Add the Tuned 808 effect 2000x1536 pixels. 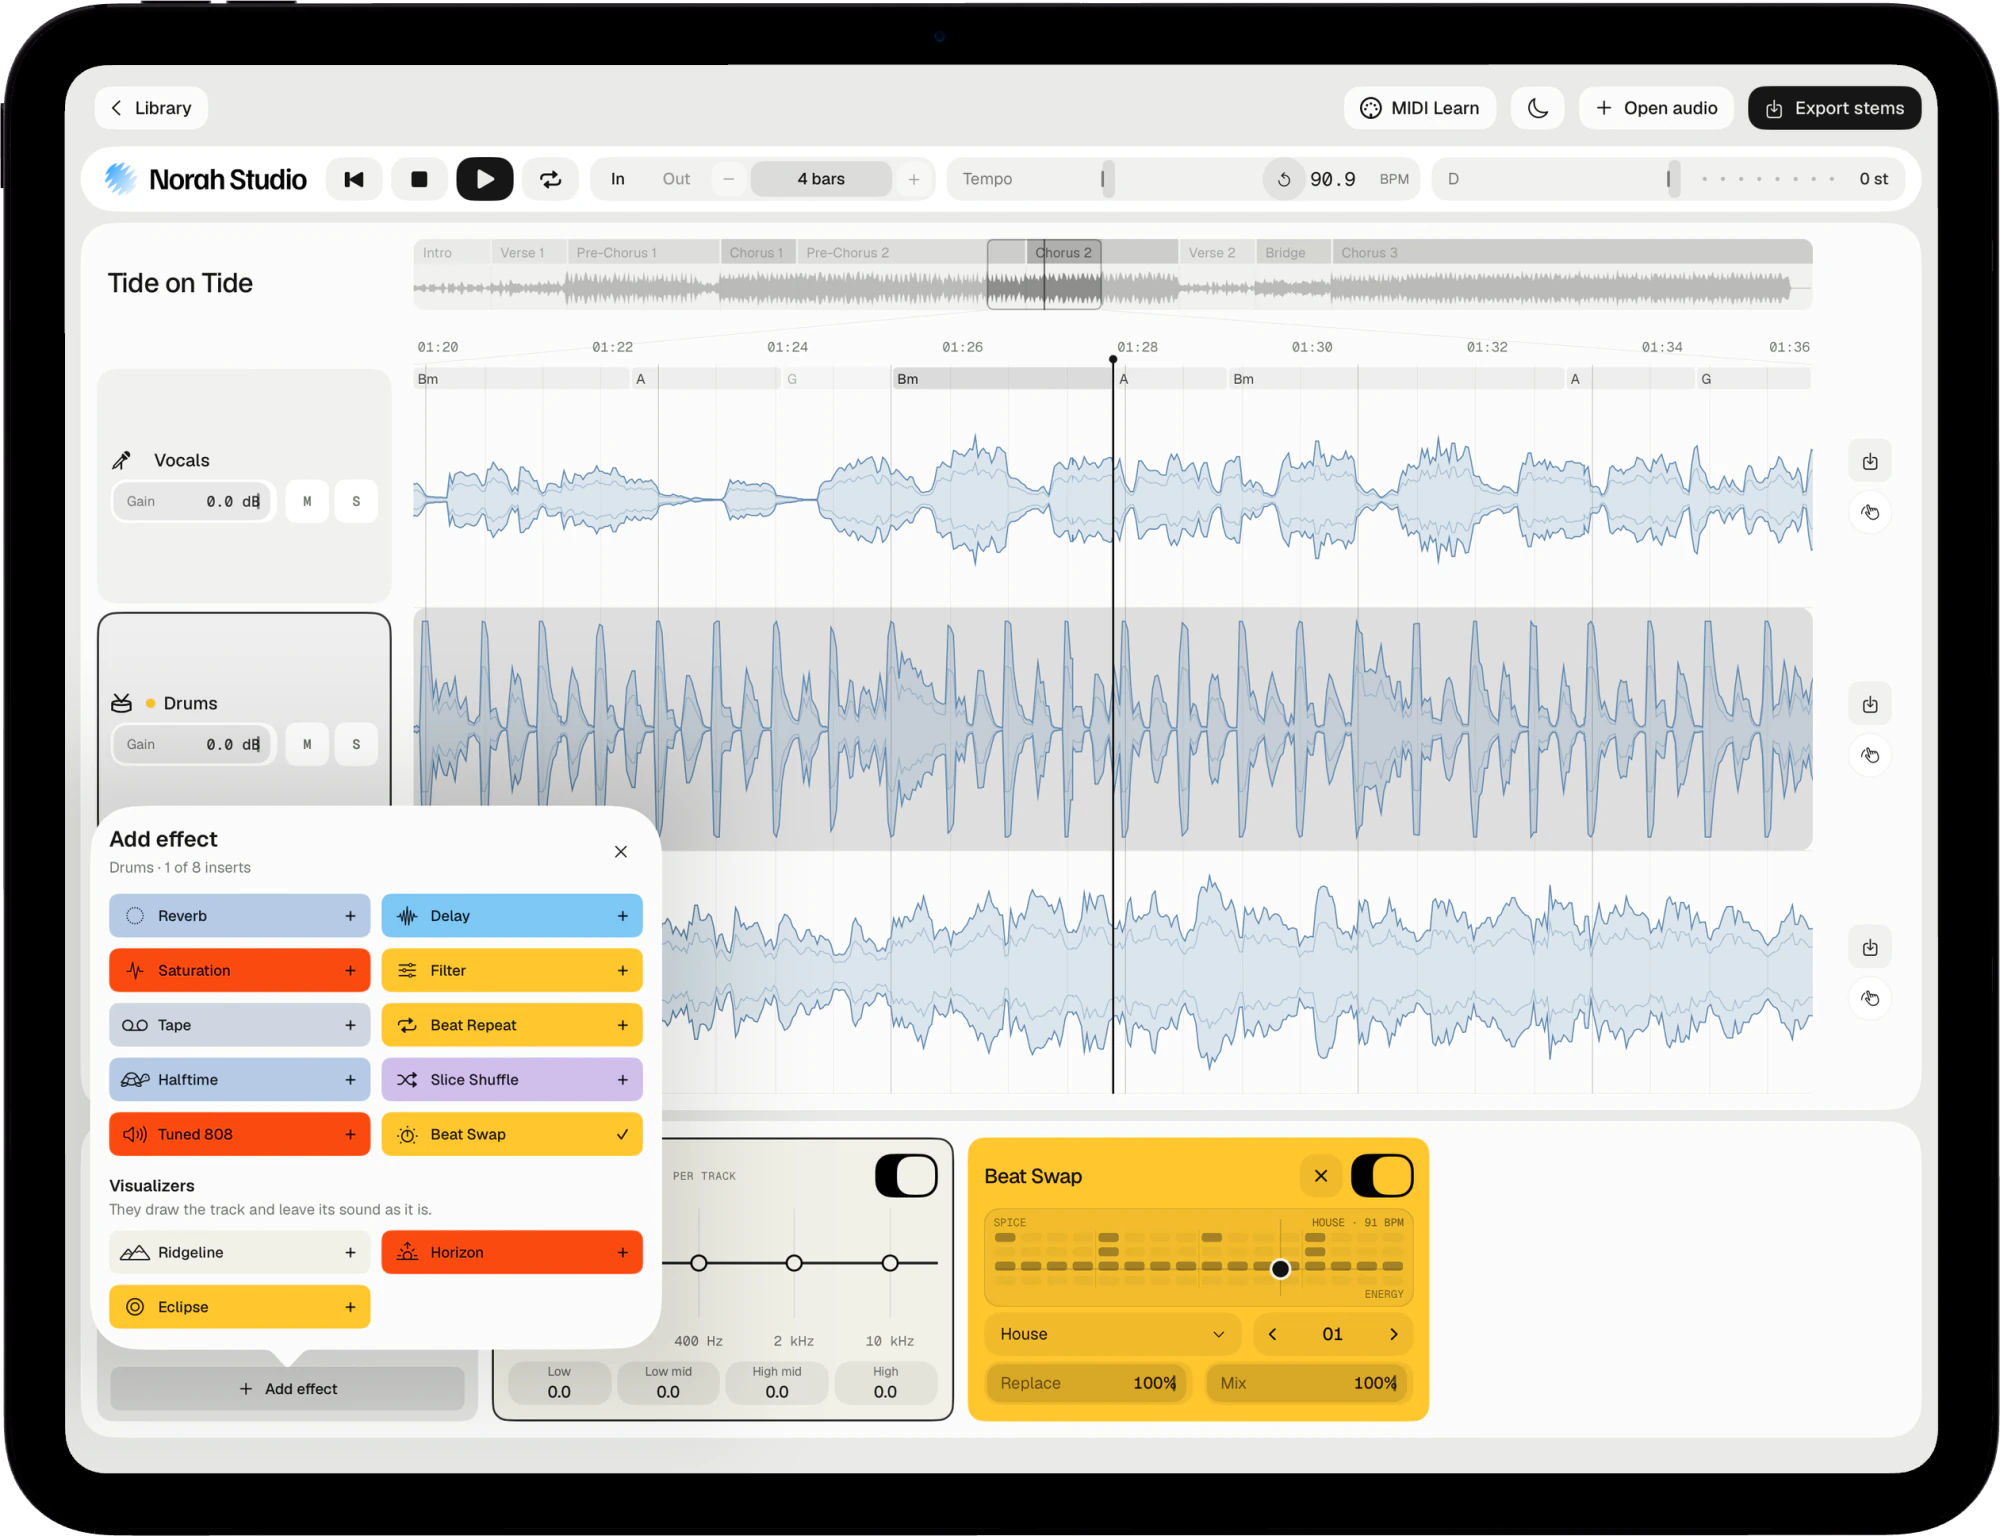240,1135
